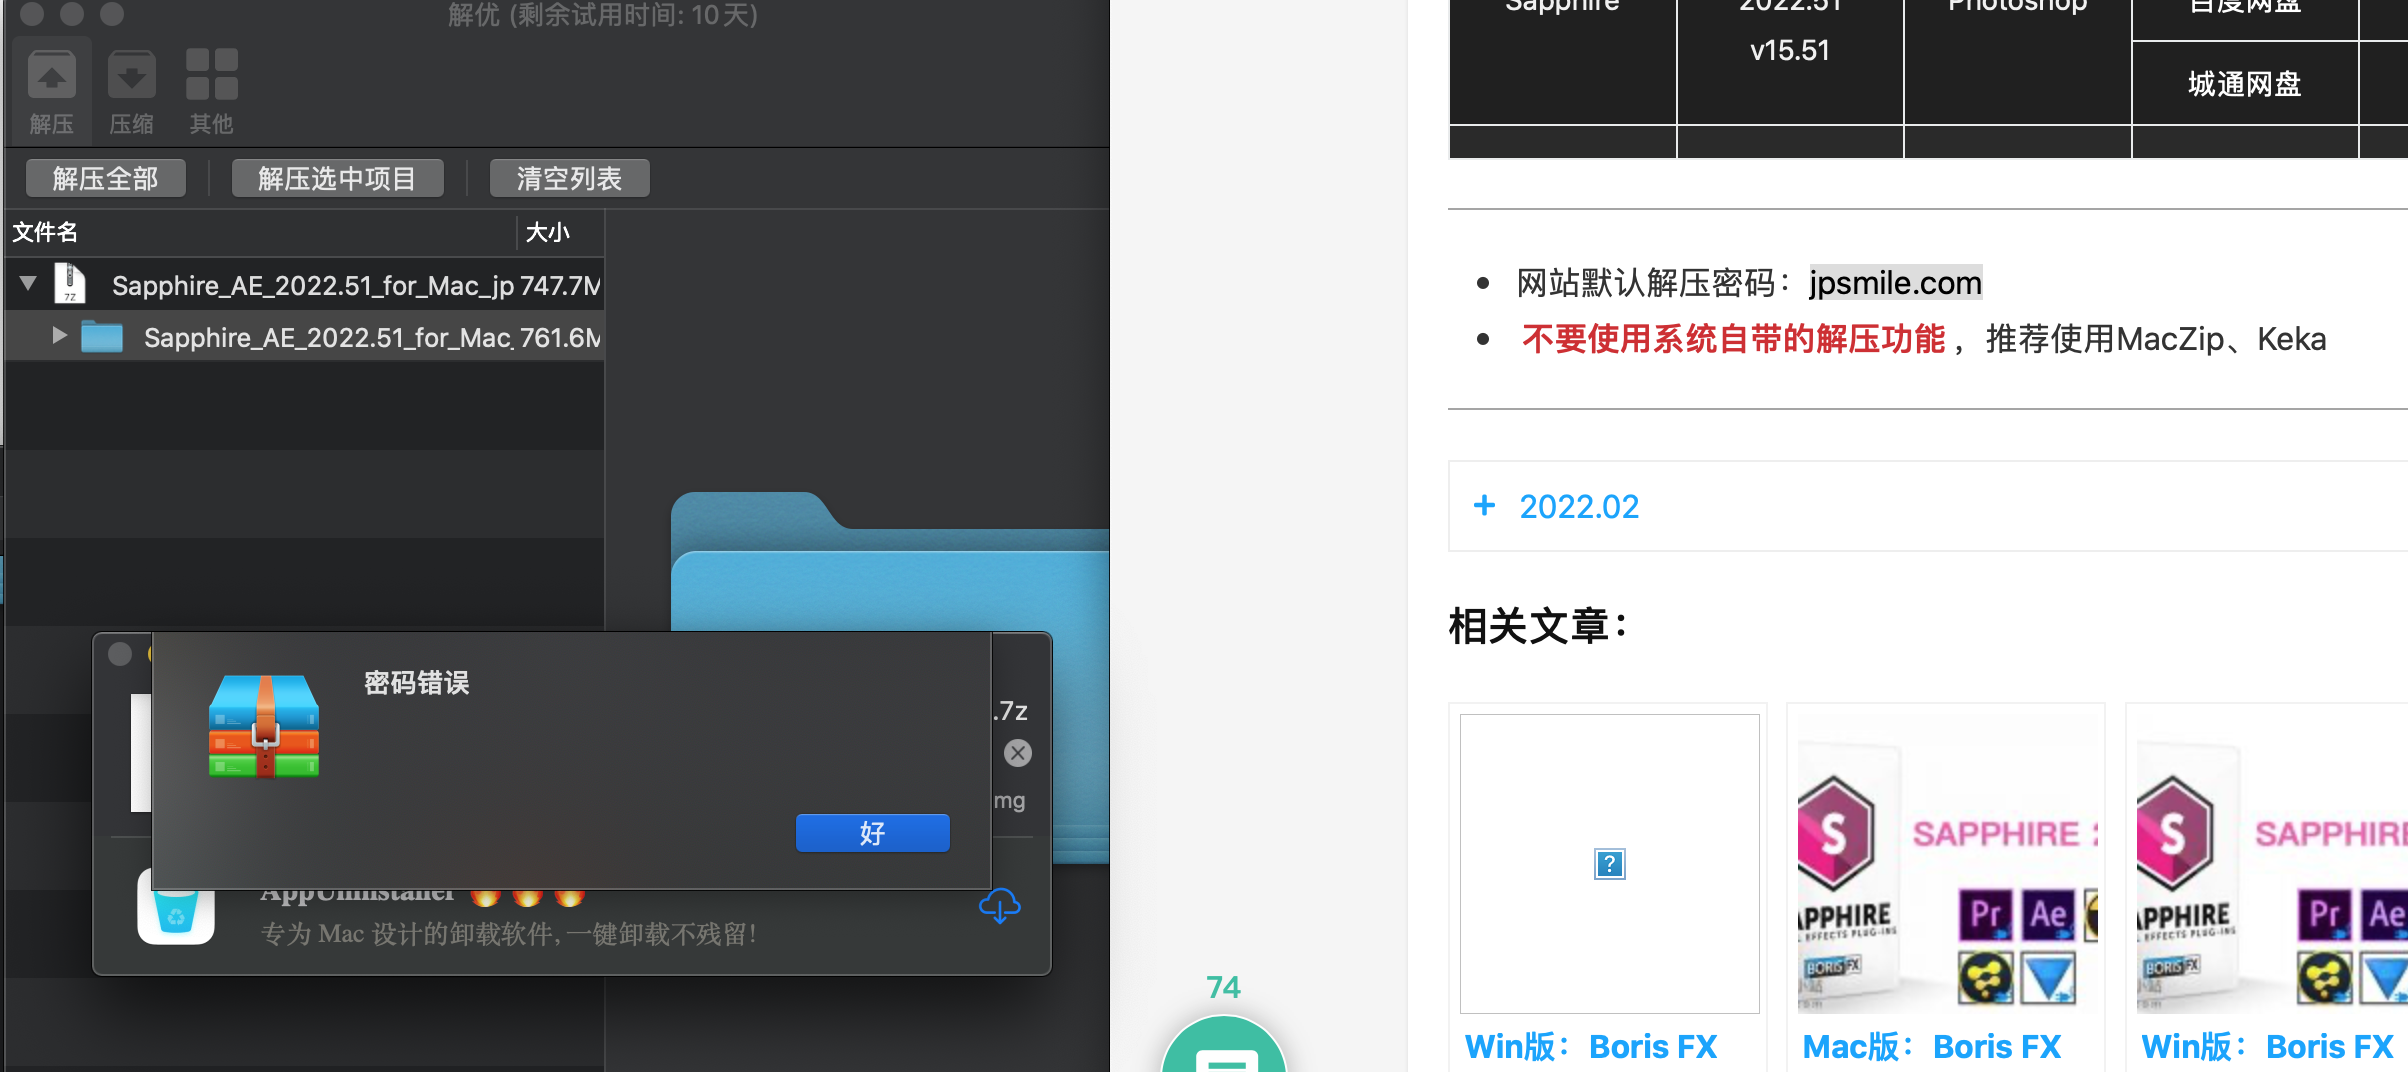Click the gray X cancel icon beside .7z
Screen dimensions: 2408x1072
click(1017, 753)
